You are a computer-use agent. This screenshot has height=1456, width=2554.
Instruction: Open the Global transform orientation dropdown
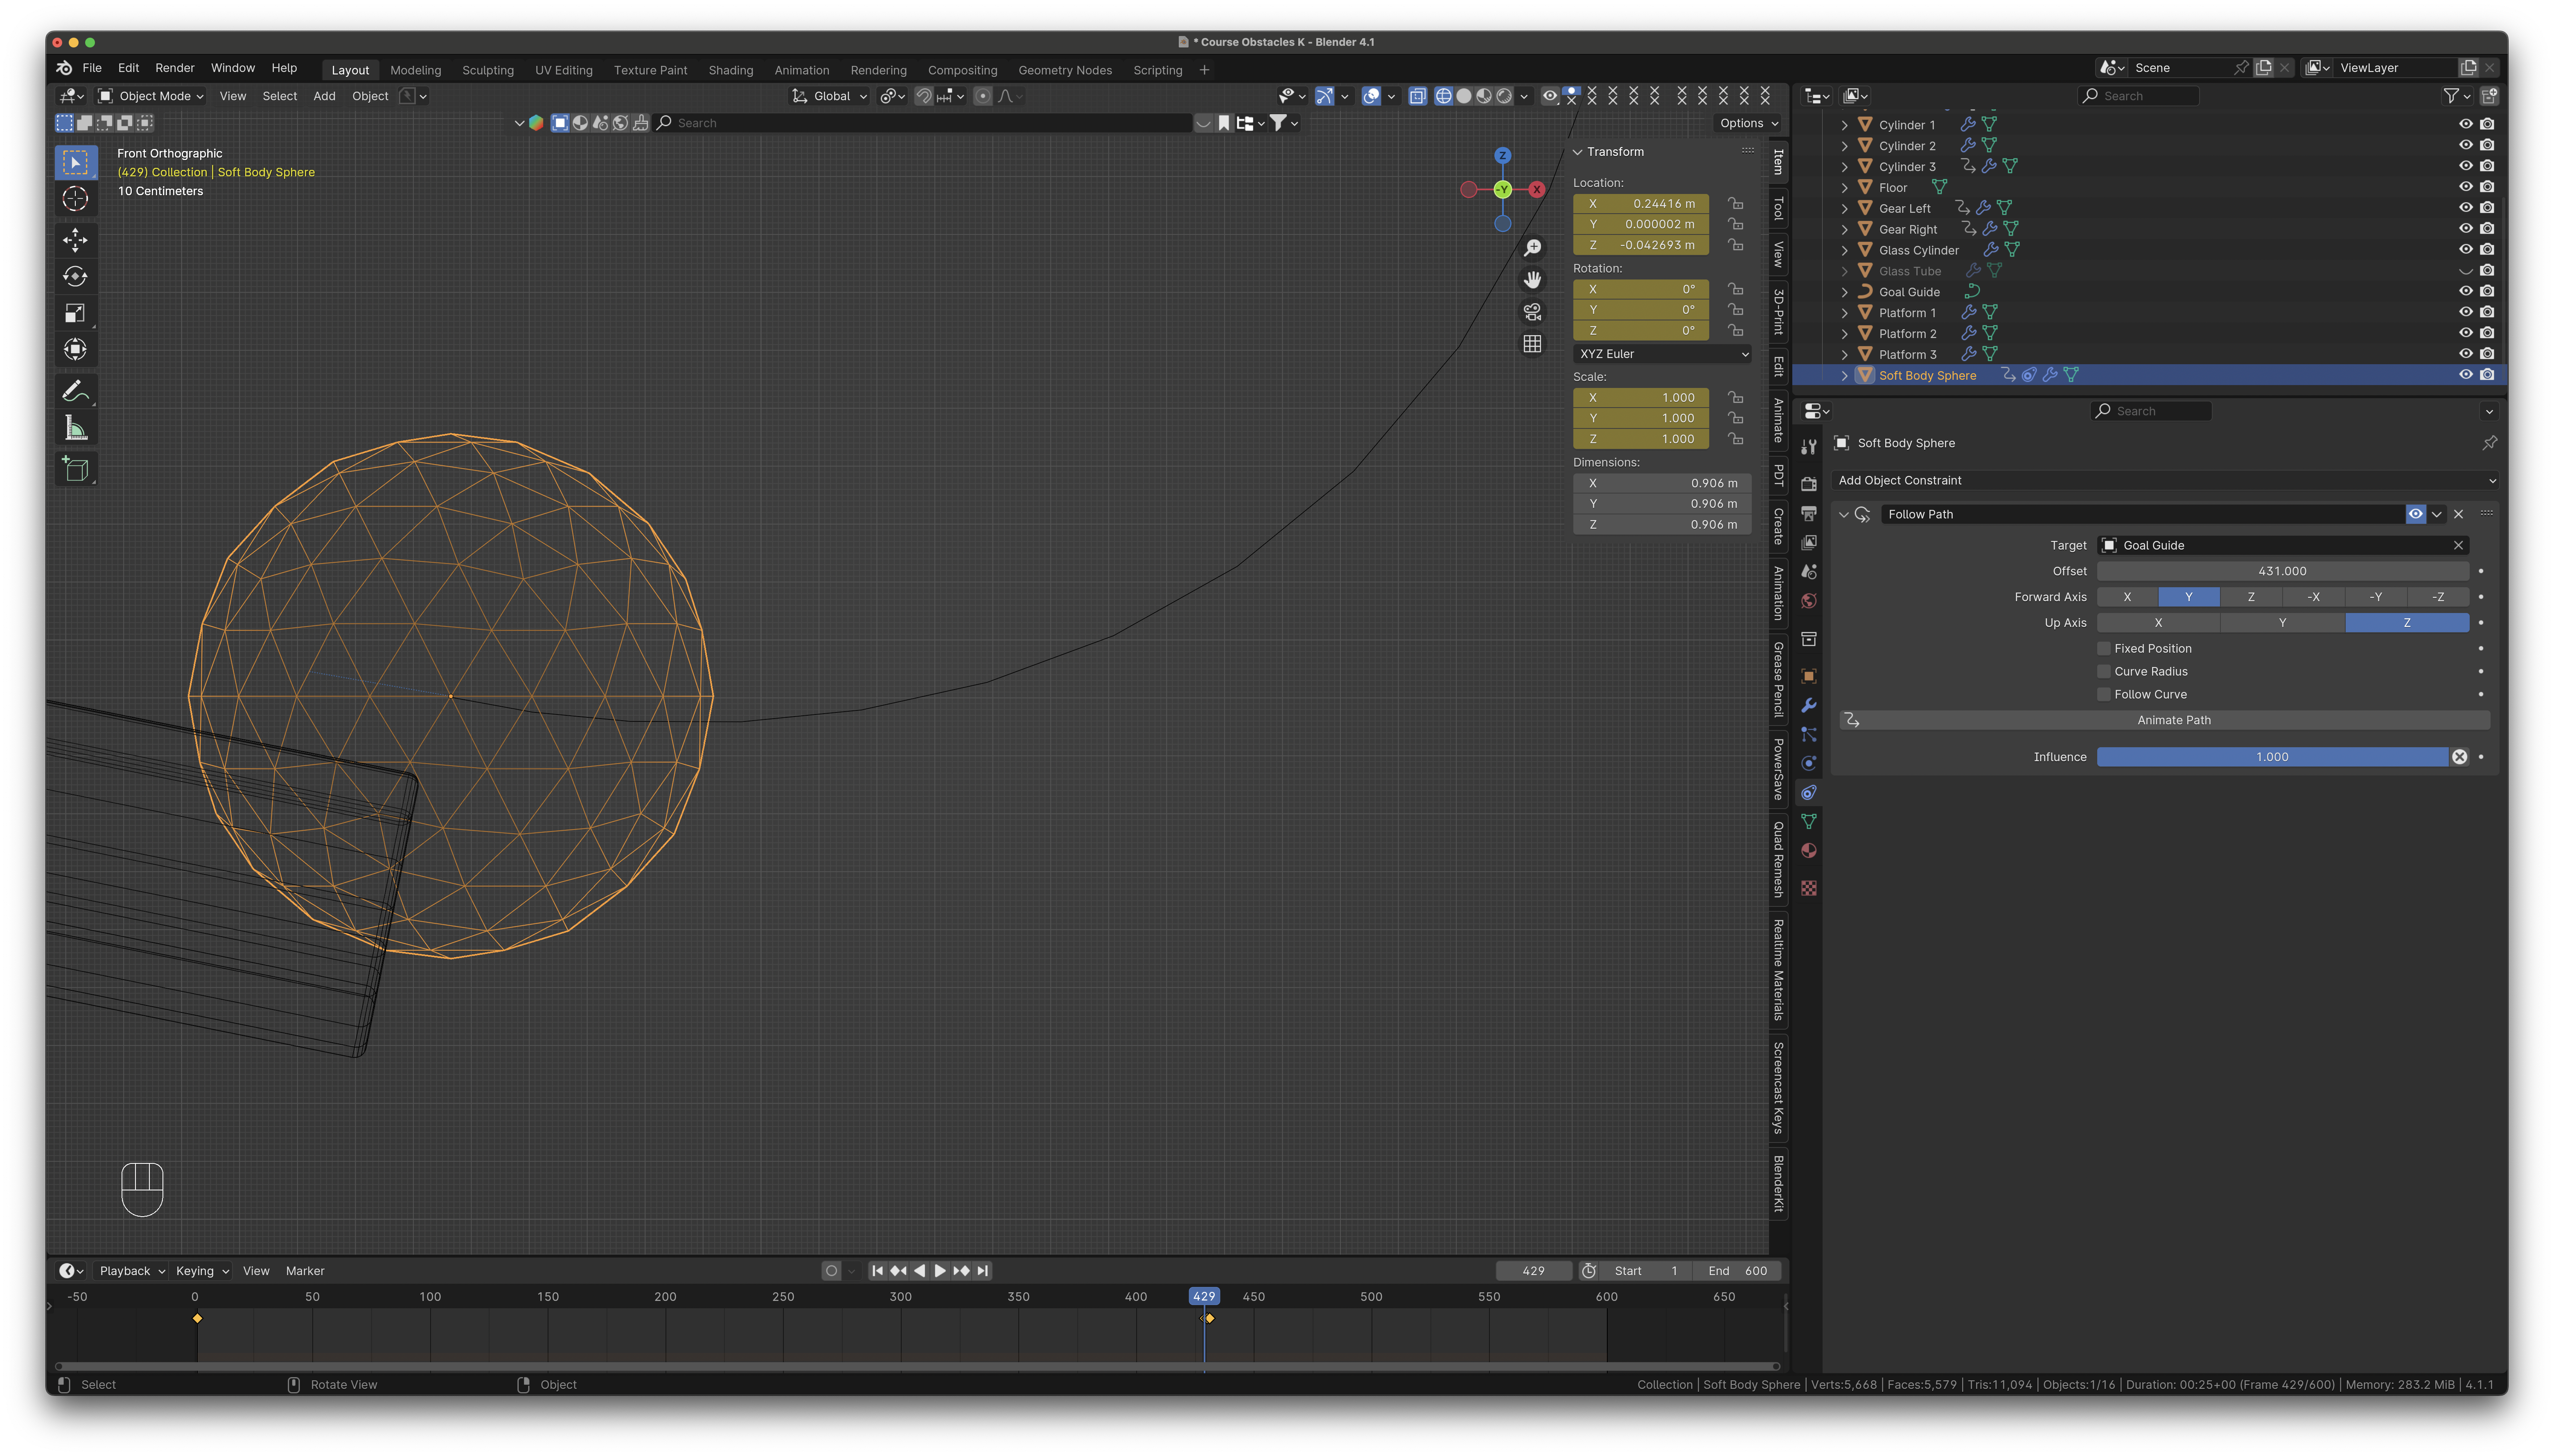(829, 96)
